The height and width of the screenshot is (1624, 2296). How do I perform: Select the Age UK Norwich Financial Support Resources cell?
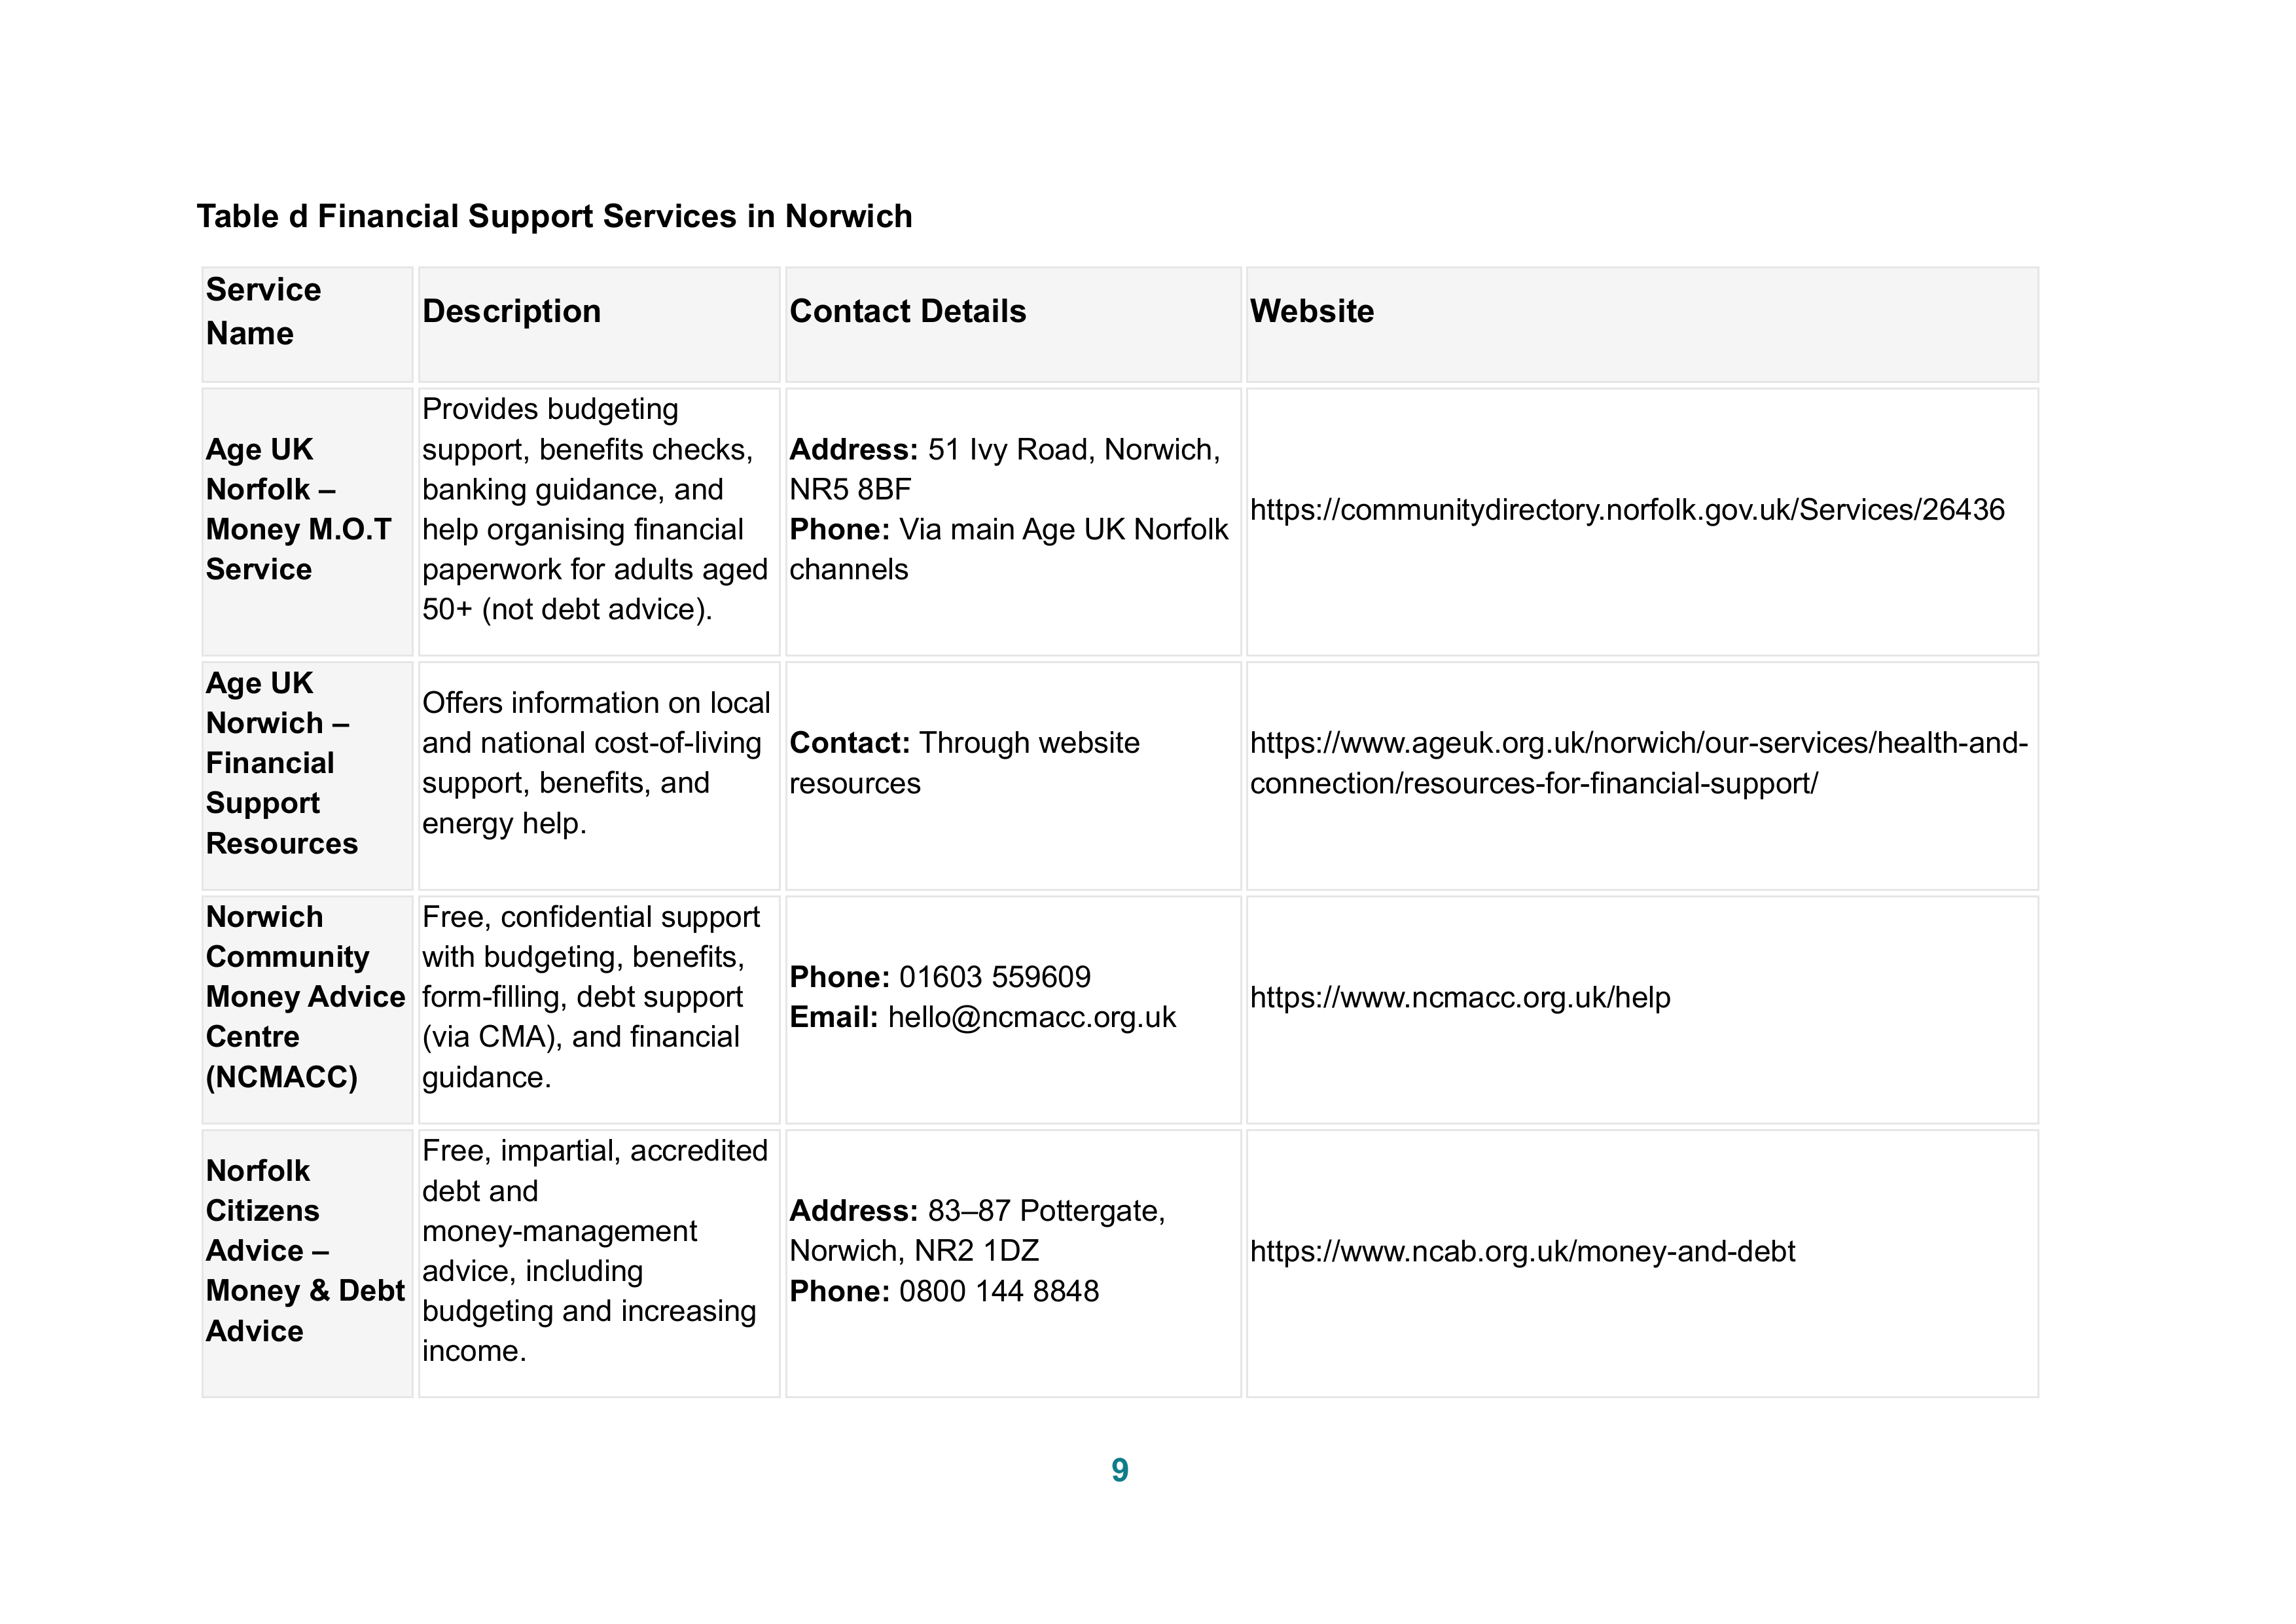click(x=307, y=776)
